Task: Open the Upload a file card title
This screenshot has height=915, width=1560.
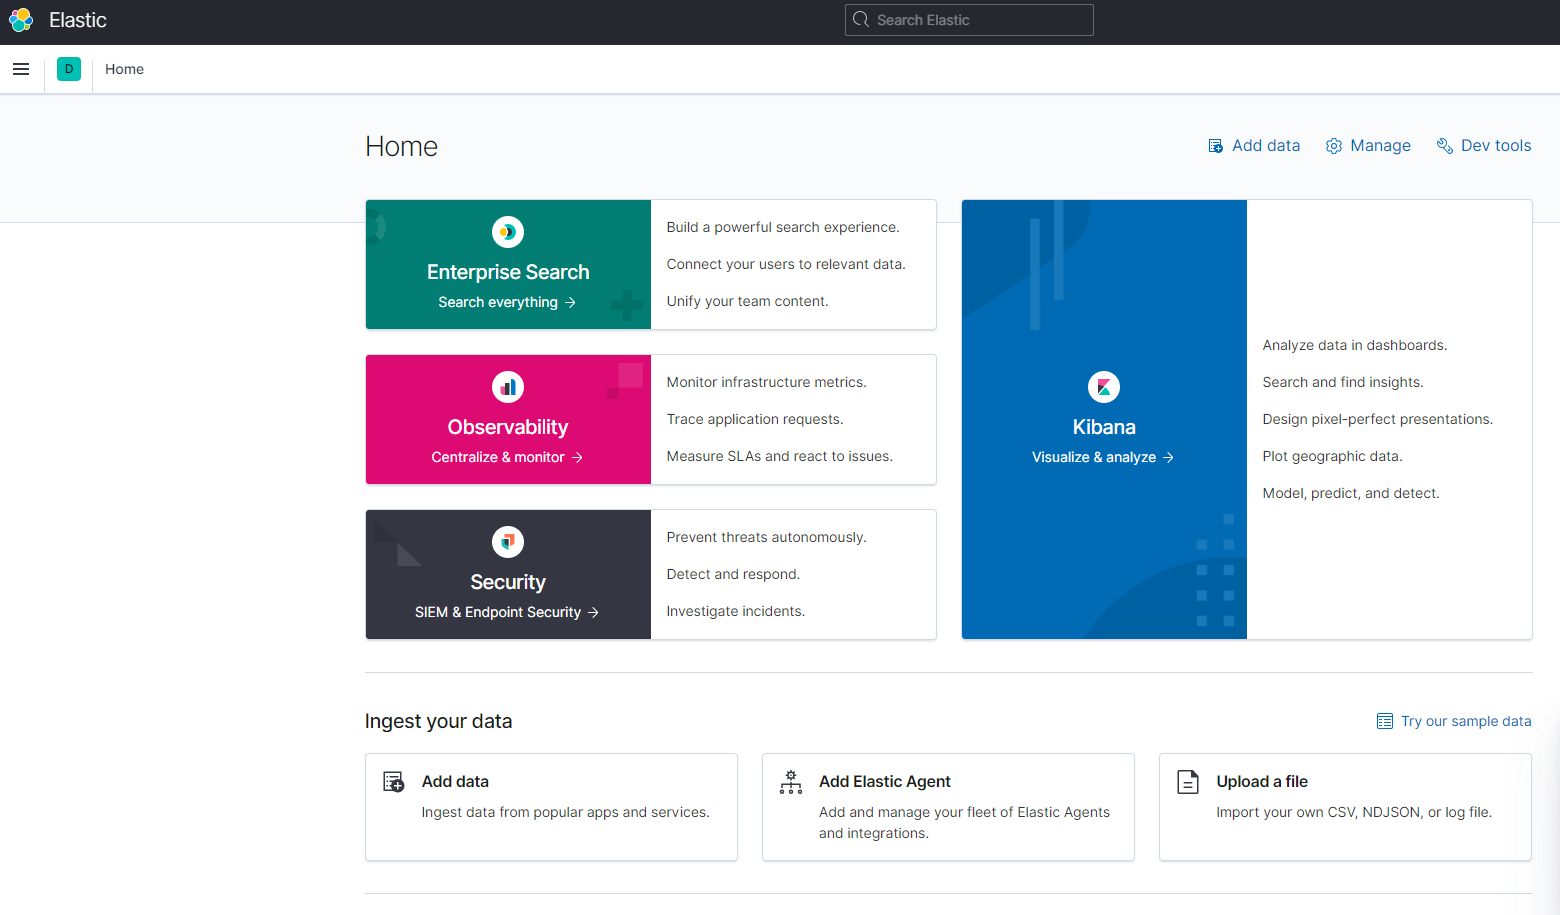Action: [1262, 782]
